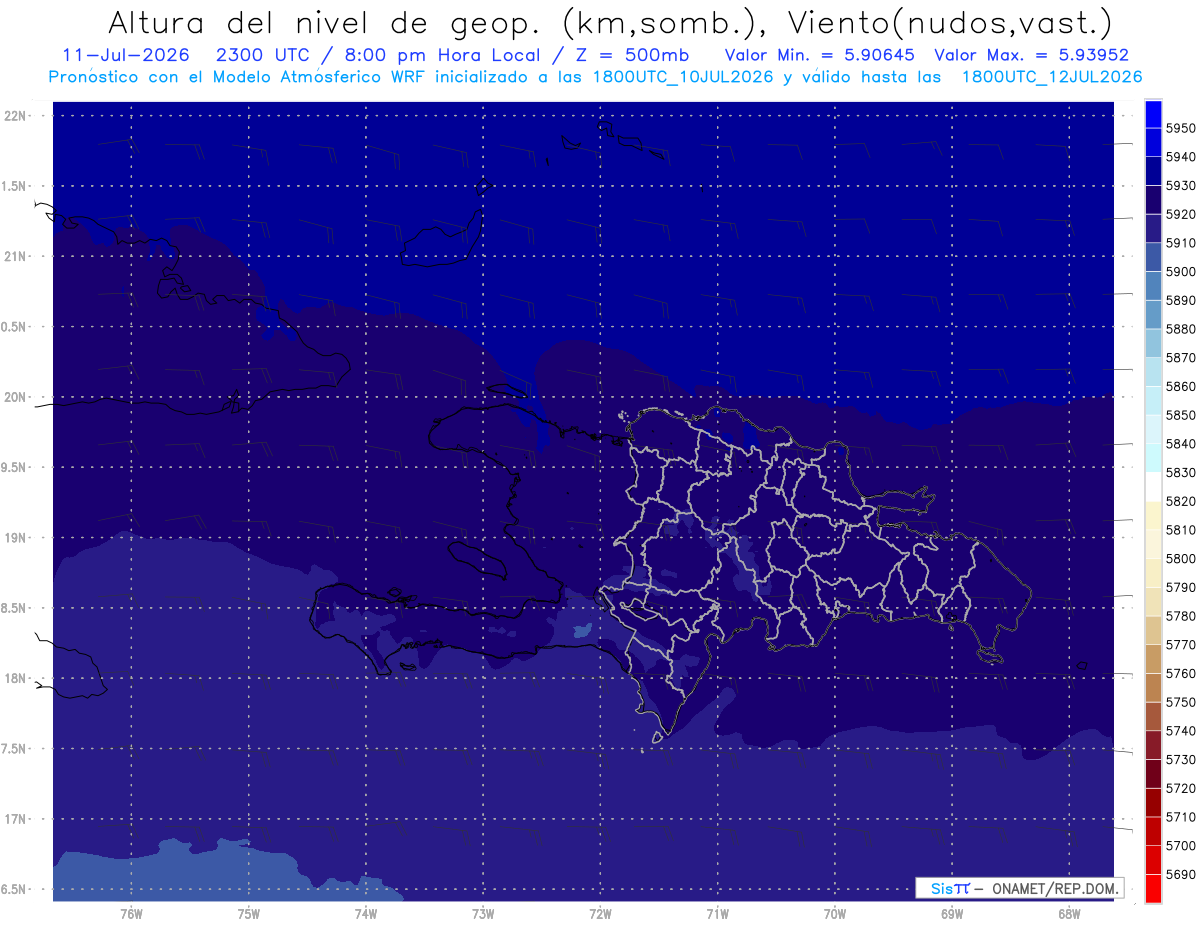Click the '5790' colorbar label

coord(1180,587)
